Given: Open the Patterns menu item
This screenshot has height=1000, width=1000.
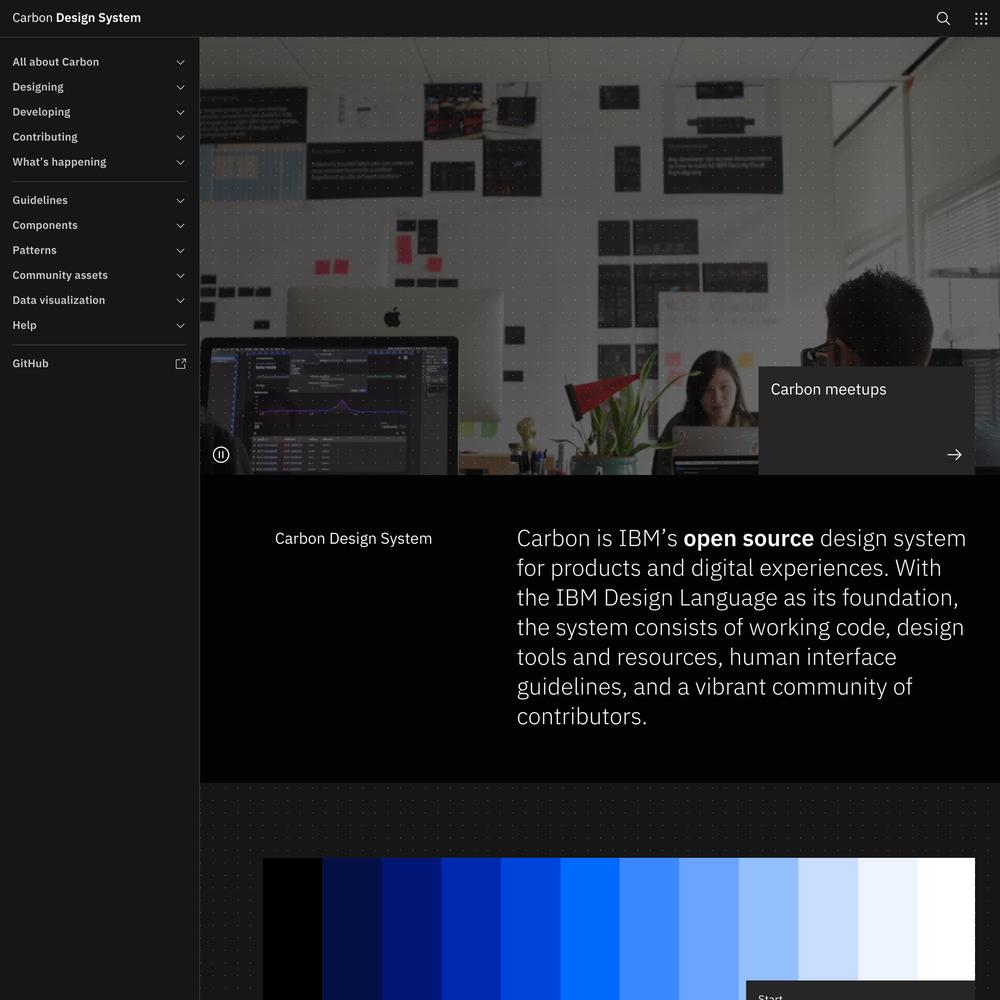Looking at the screenshot, I should (x=99, y=250).
